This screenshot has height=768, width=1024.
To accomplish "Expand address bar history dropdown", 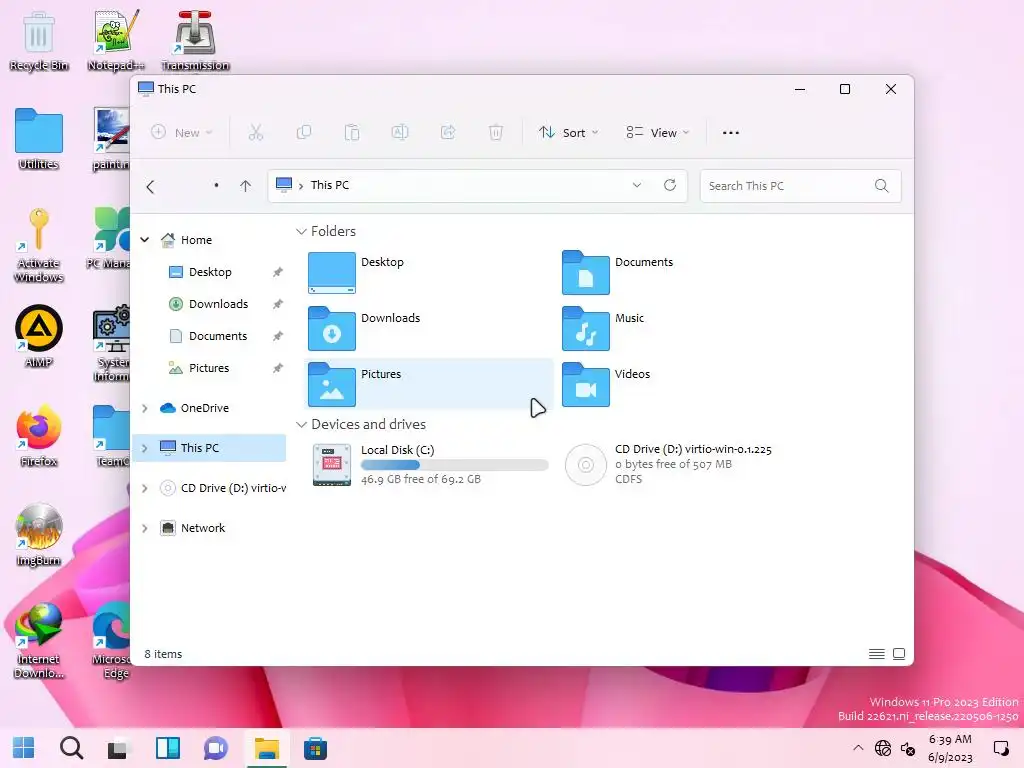I will [637, 185].
